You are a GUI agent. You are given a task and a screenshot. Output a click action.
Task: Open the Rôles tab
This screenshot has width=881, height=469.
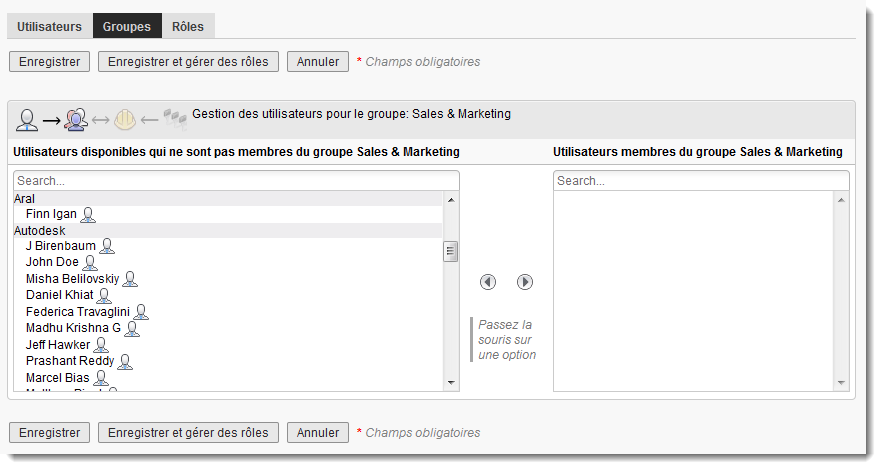click(x=188, y=26)
